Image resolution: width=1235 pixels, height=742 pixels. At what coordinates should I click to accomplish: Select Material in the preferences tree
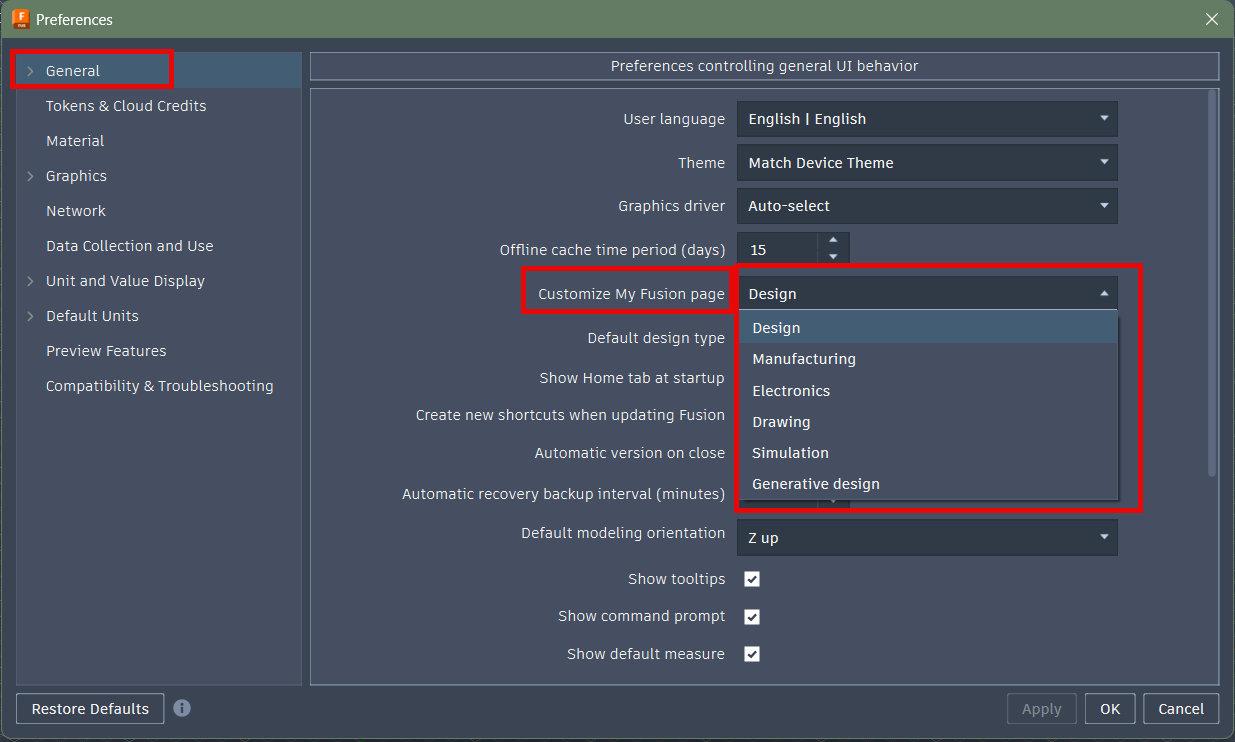[x=75, y=141]
